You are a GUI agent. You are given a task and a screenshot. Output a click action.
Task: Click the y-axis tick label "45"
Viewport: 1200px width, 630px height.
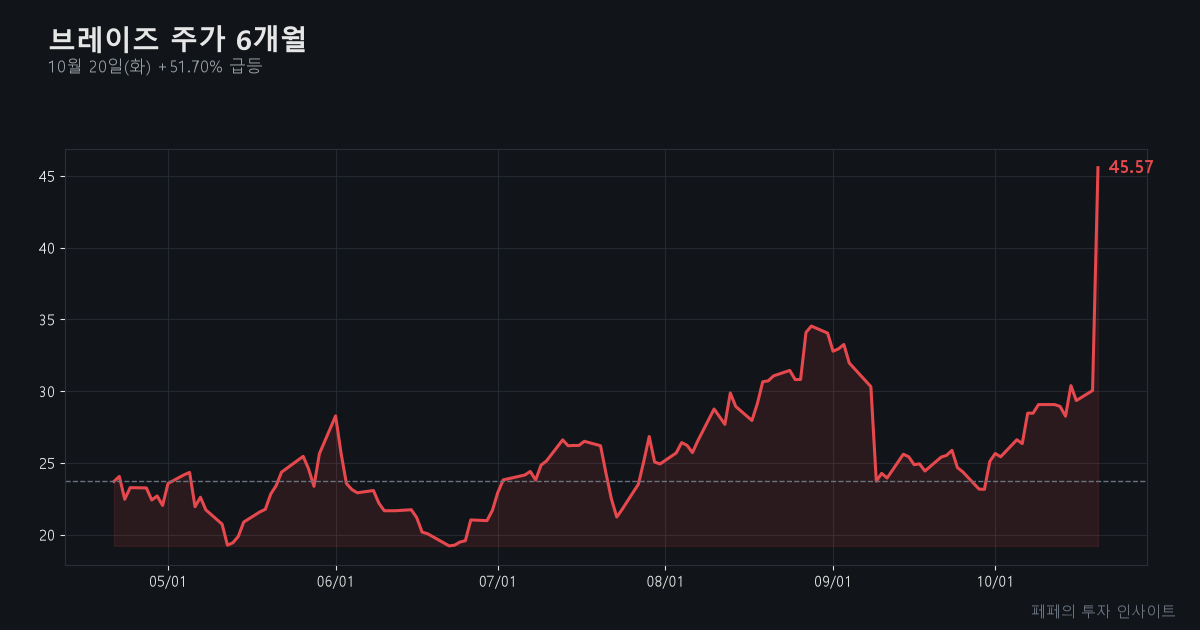[x=48, y=177]
